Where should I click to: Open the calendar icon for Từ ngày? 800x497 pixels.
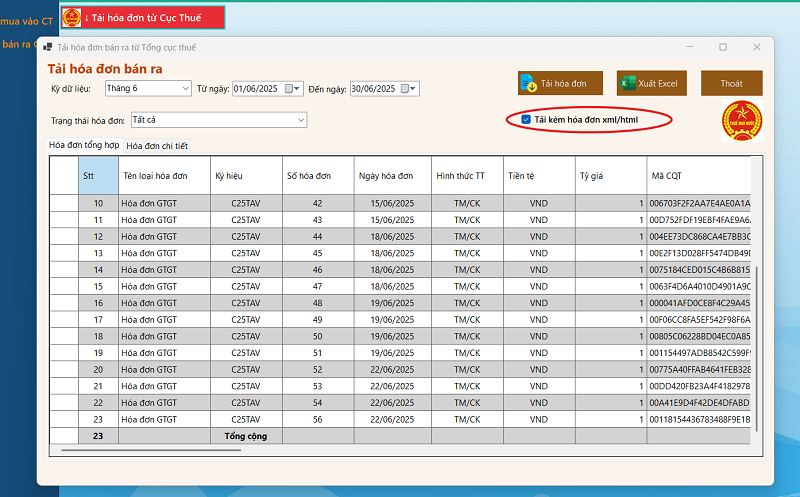tap(289, 89)
